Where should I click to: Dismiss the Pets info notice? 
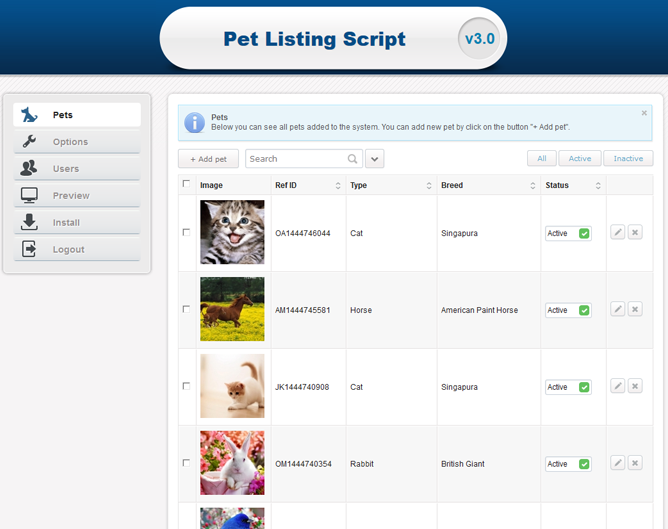pyautogui.click(x=644, y=113)
